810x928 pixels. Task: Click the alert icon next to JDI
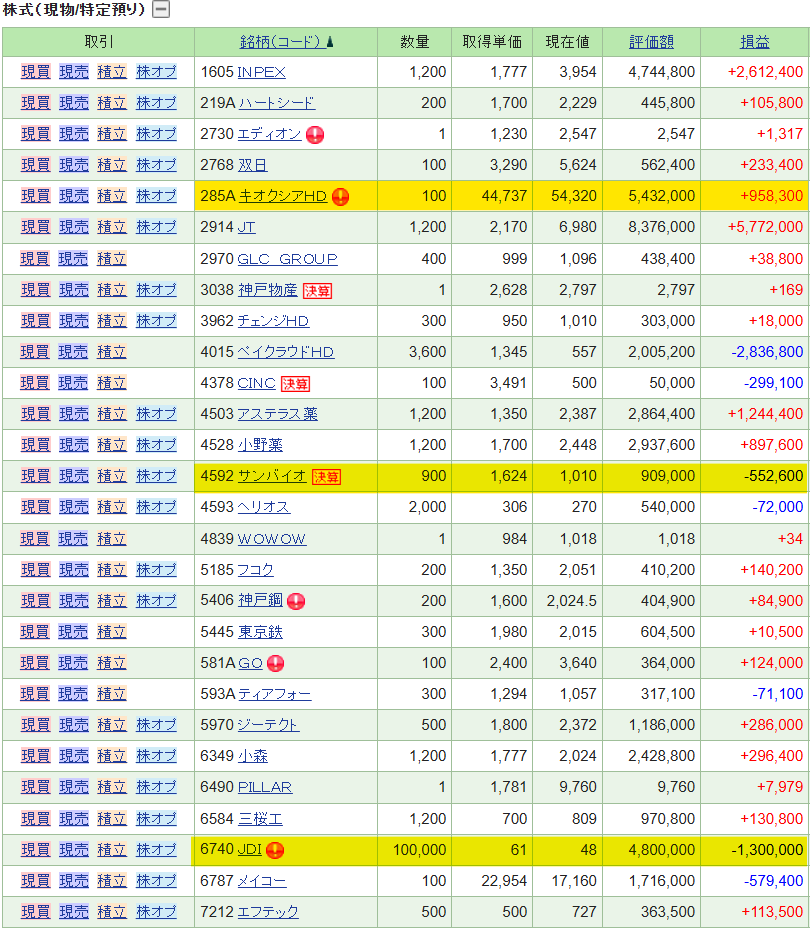275,850
